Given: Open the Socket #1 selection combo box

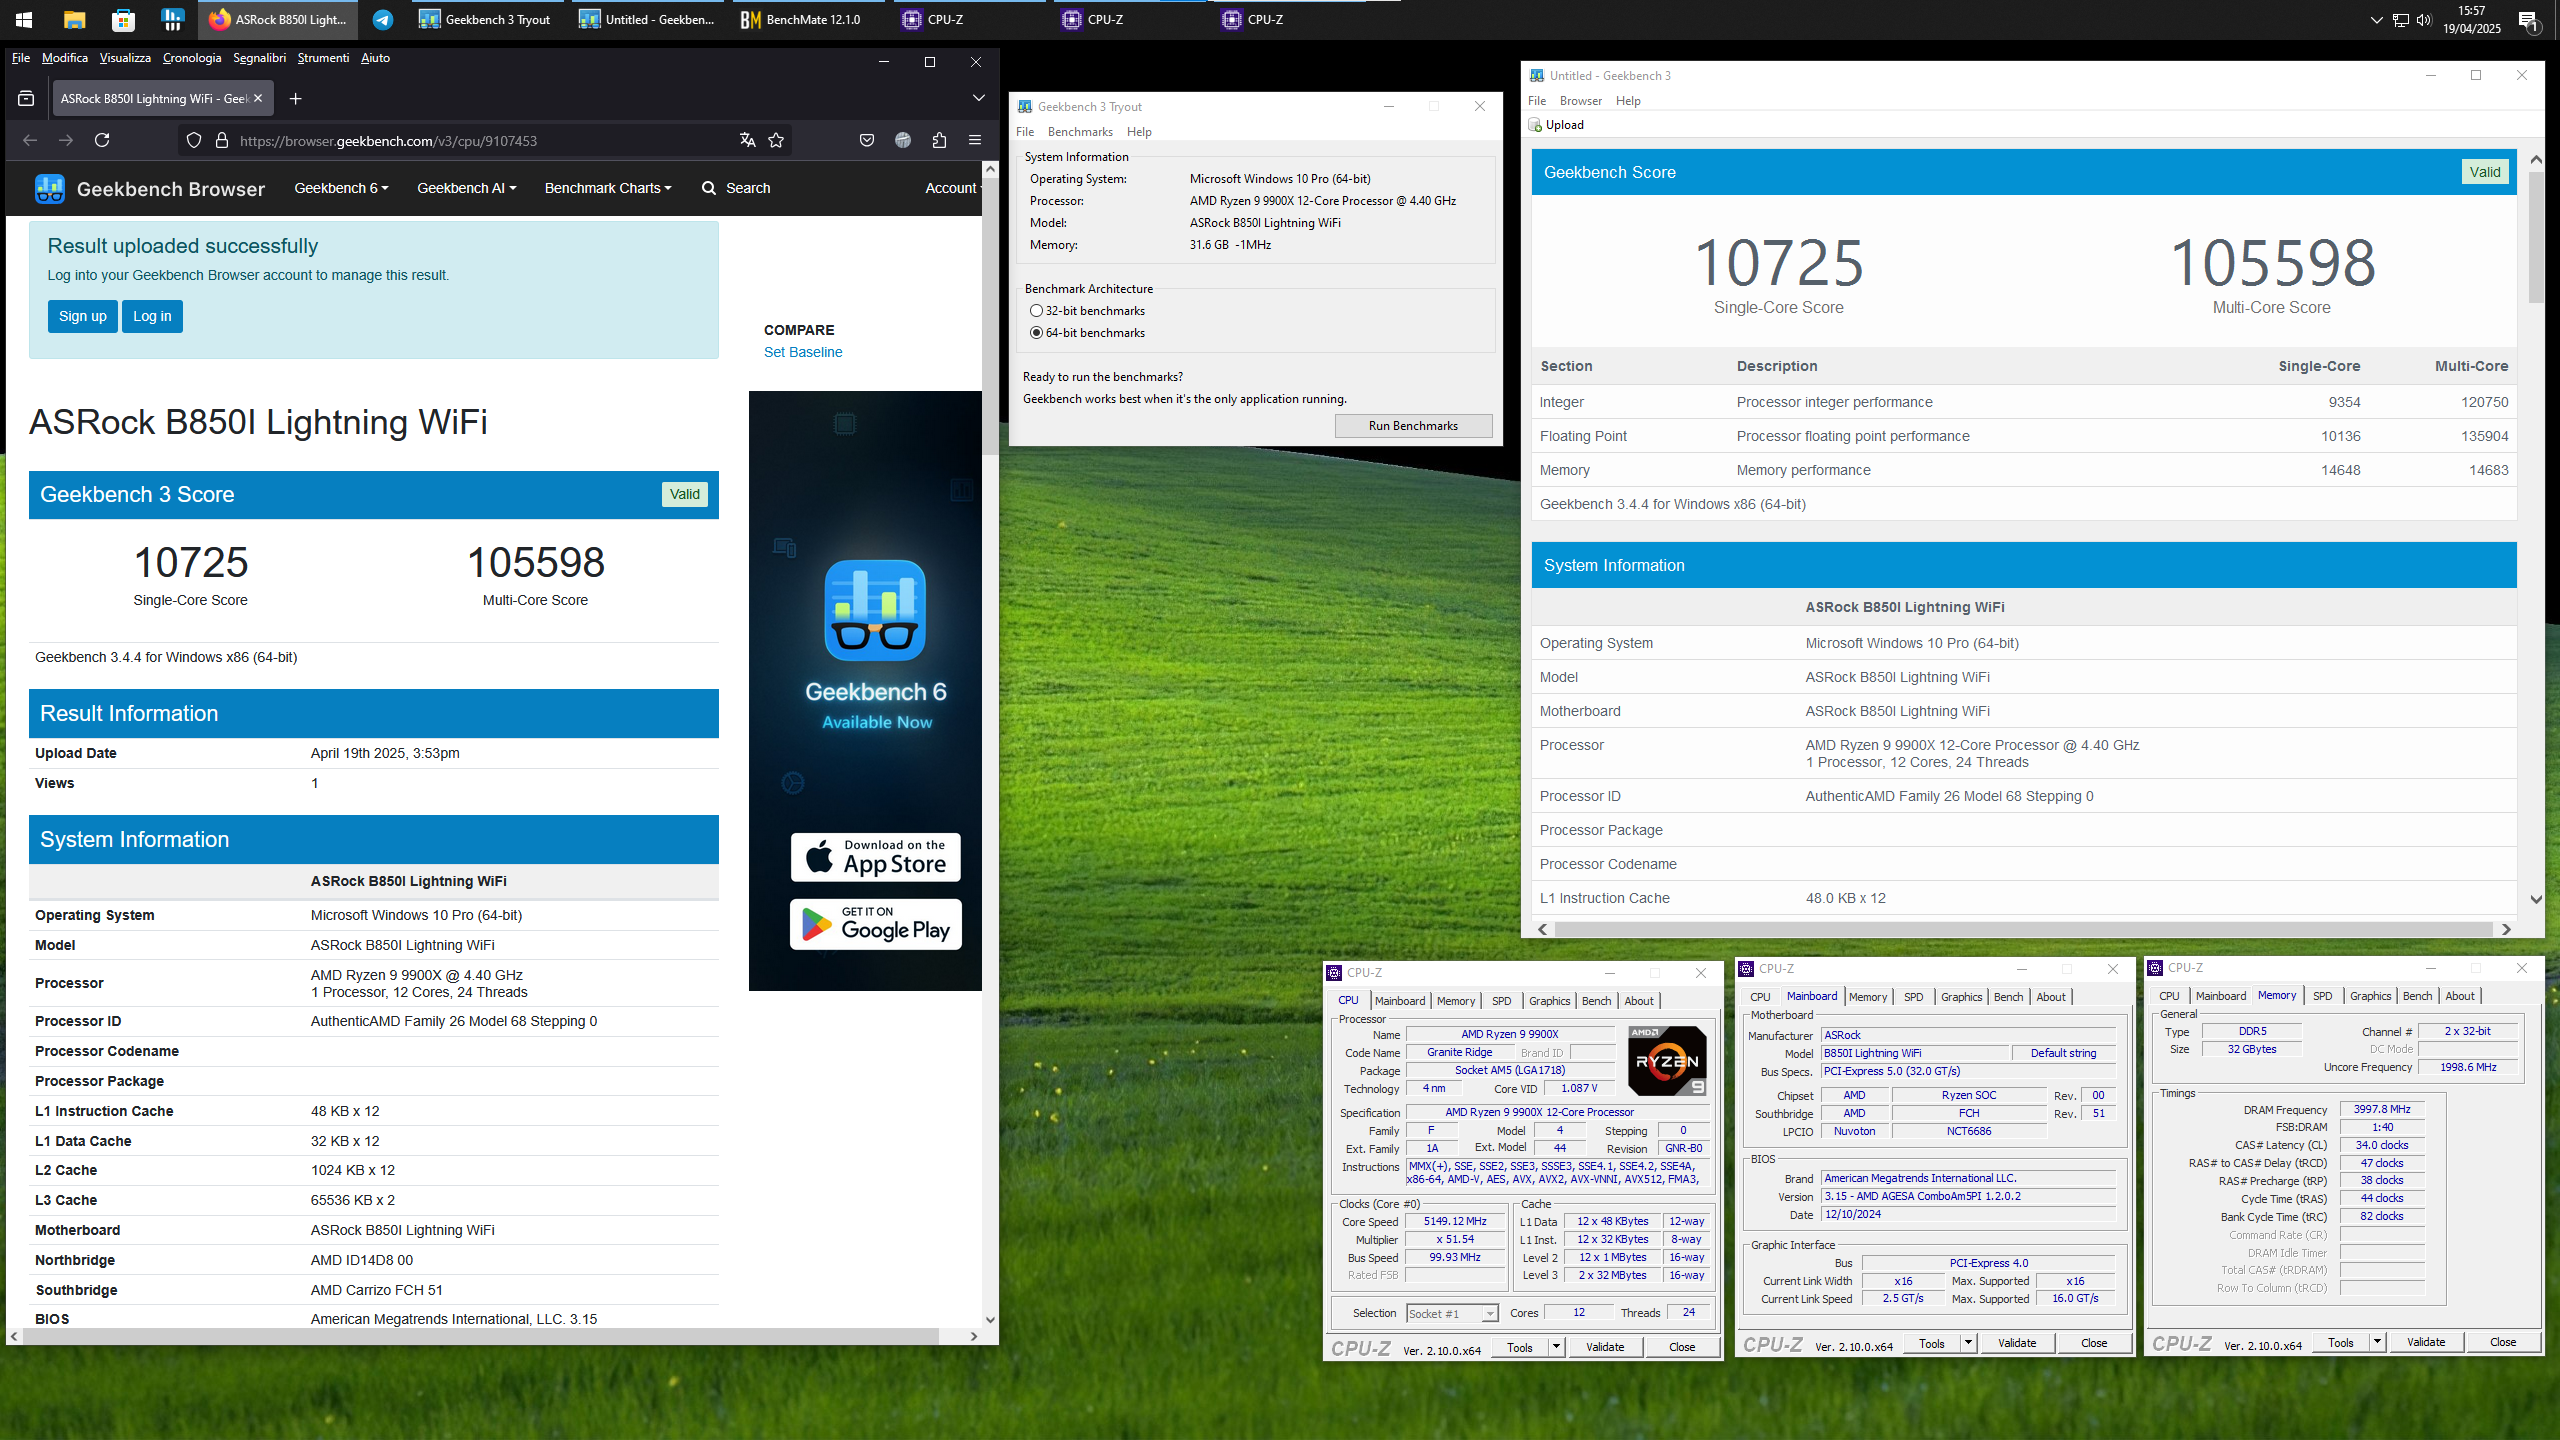Looking at the screenshot, I should coord(1452,1313).
